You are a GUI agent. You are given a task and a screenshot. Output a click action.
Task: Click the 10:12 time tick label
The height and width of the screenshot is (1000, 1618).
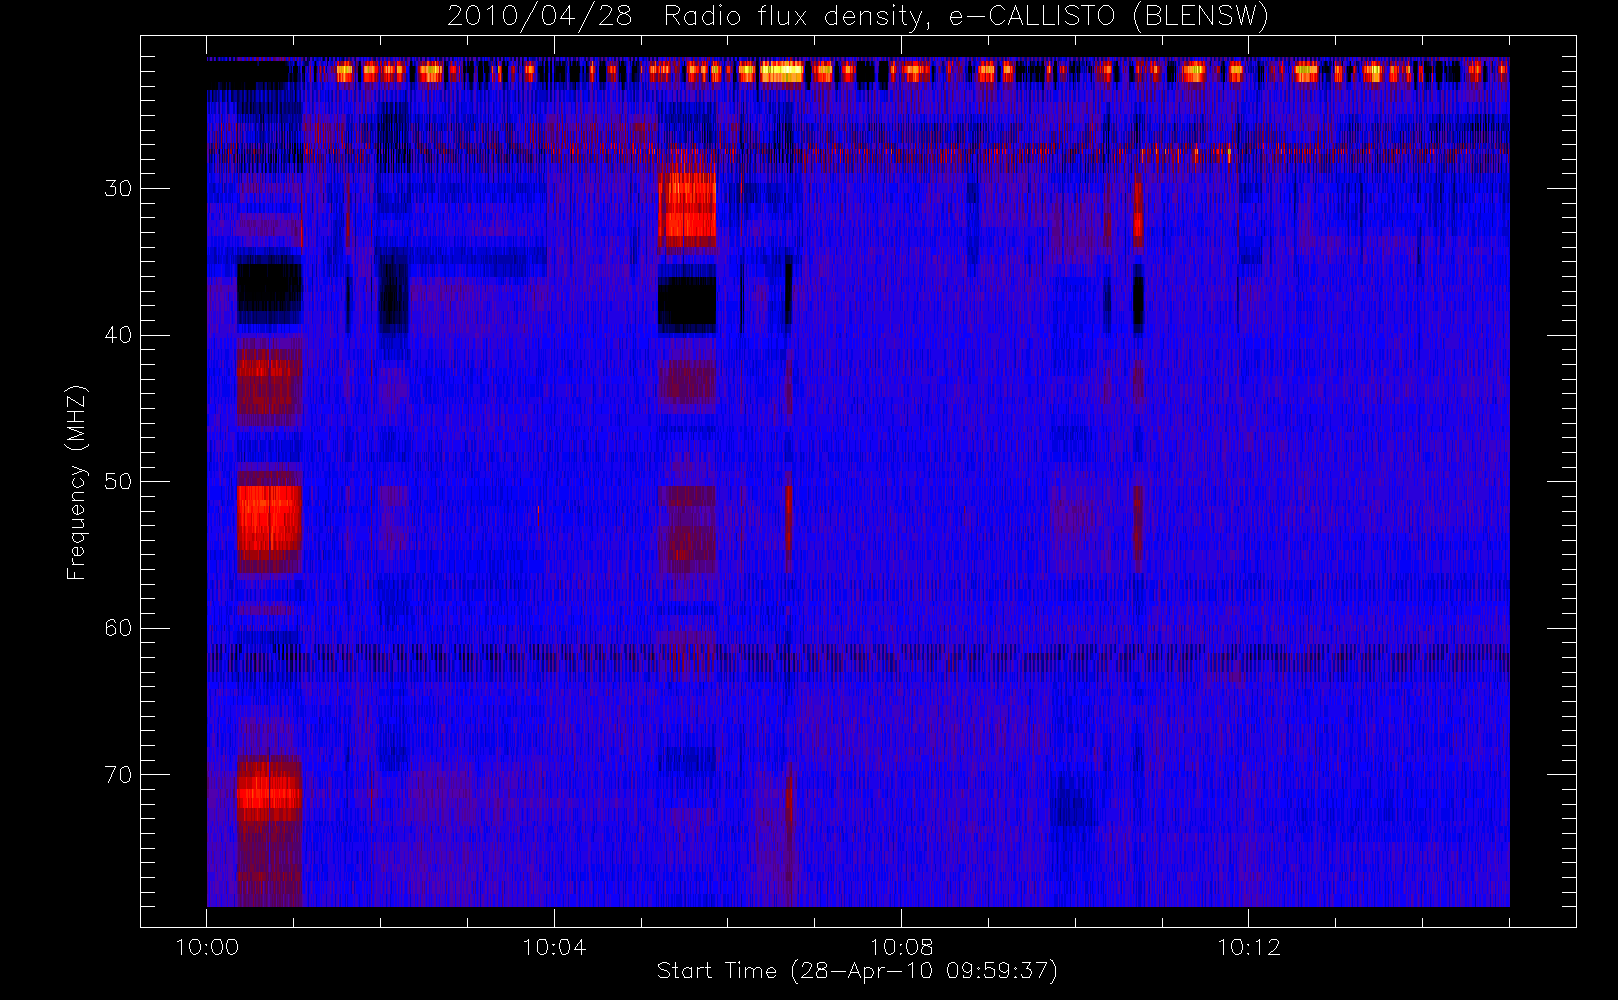pyautogui.click(x=1248, y=947)
